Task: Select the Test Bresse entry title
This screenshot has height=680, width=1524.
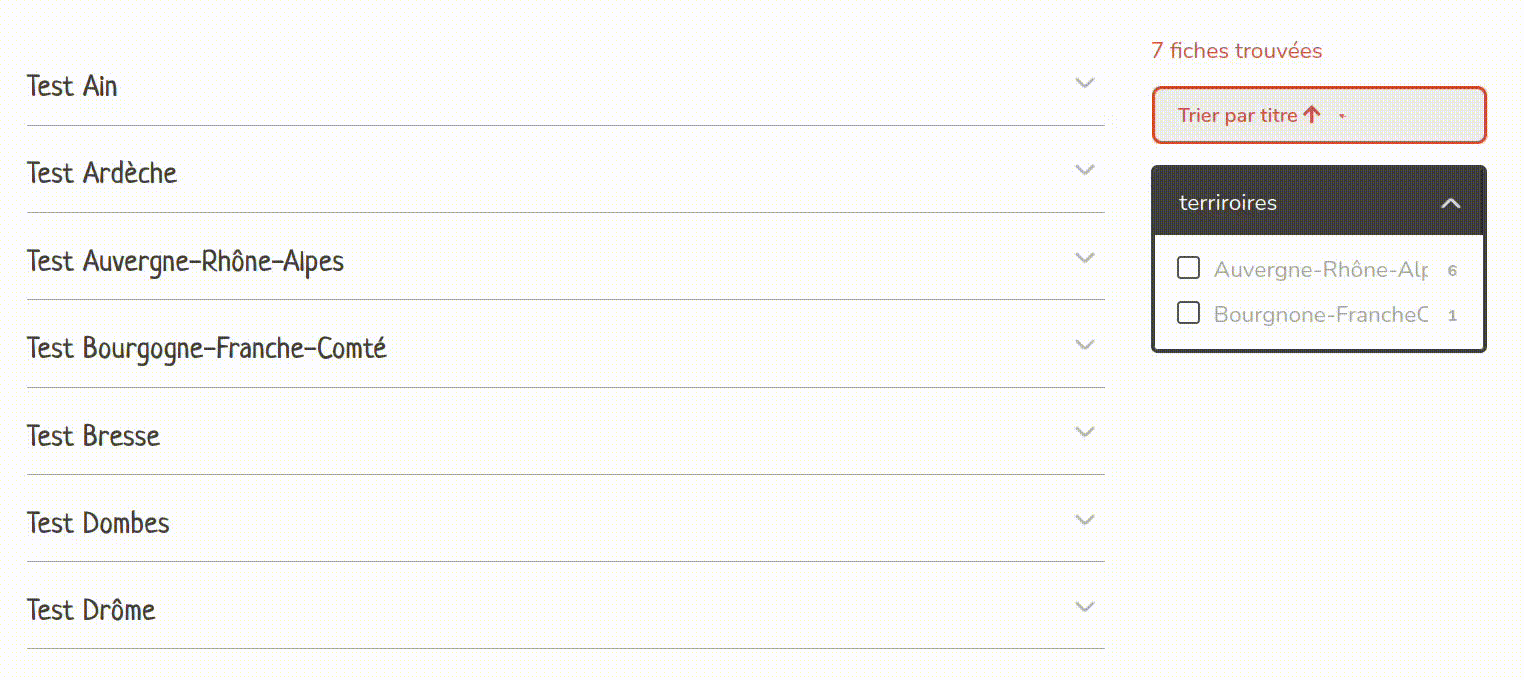Action: (x=93, y=436)
